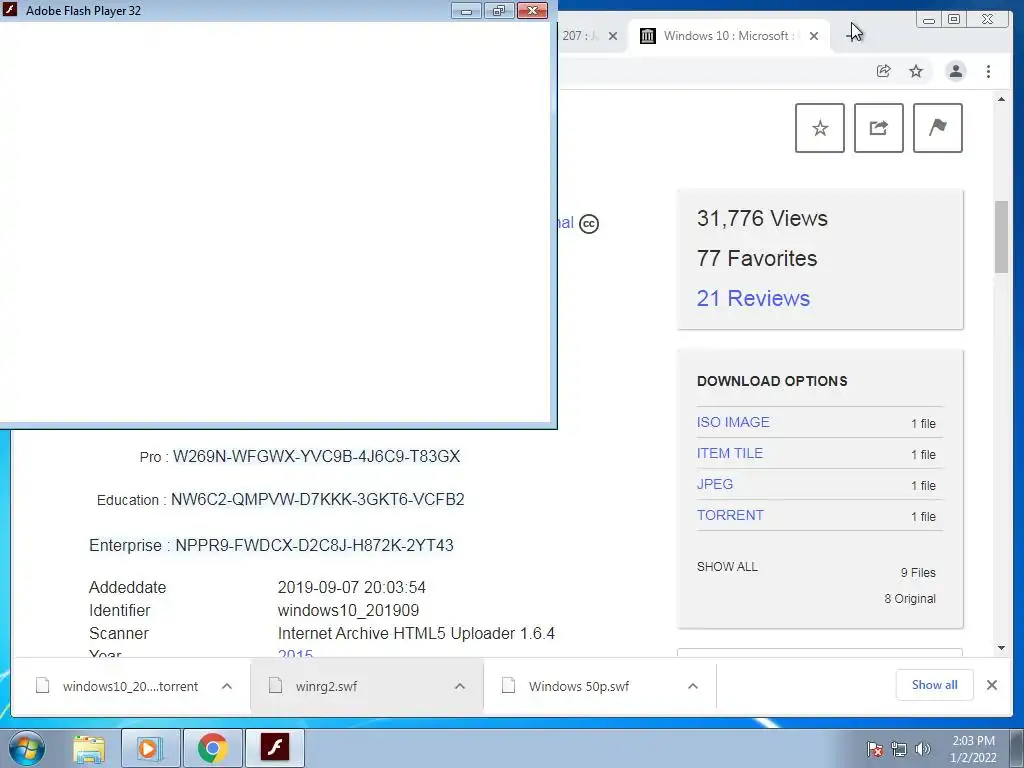Click the Flag item button
1024x768 pixels.
(937, 128)
